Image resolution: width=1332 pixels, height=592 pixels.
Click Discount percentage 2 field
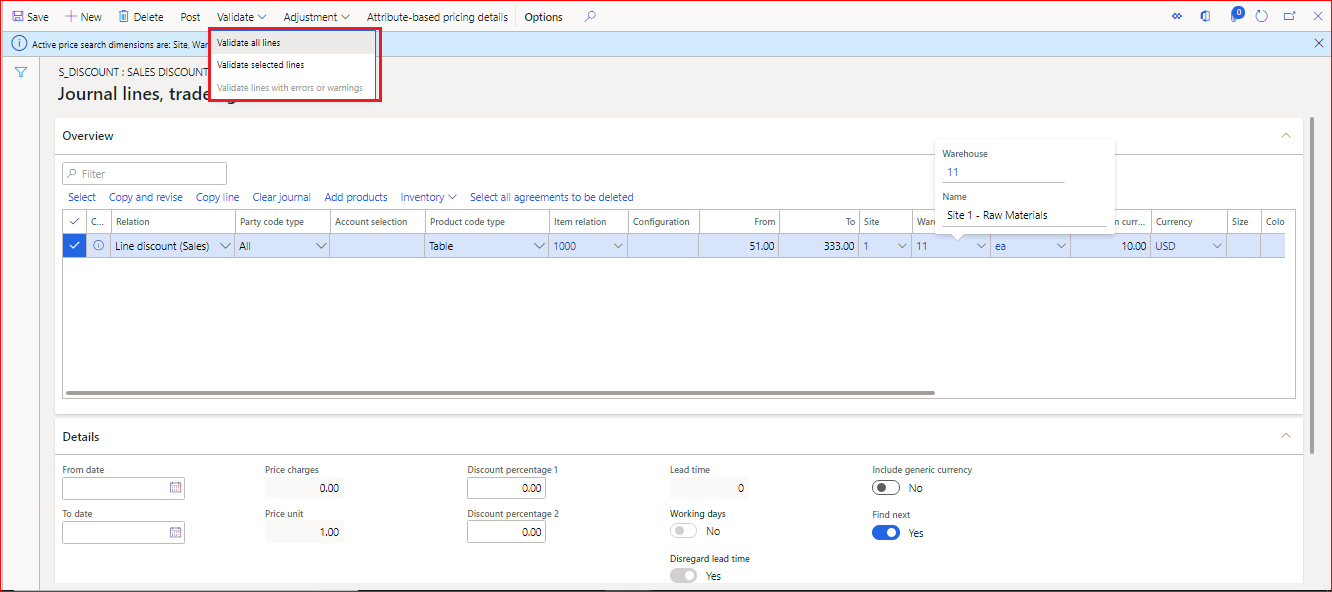(507, 532)
